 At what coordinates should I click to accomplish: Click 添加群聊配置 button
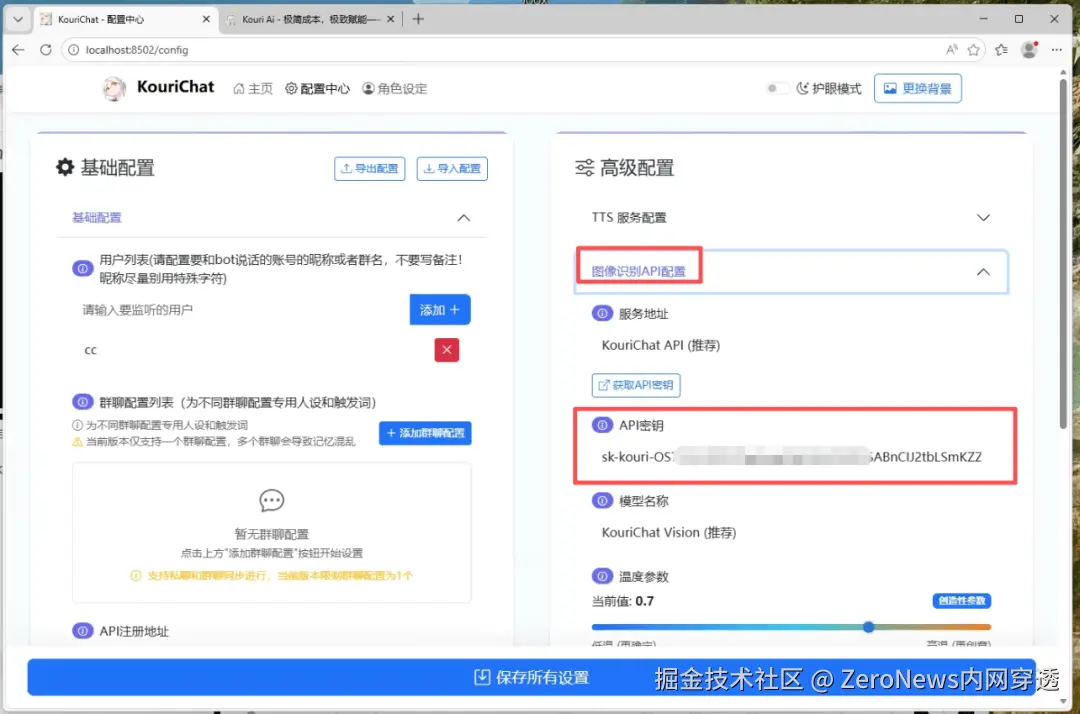tap(425, 433)
